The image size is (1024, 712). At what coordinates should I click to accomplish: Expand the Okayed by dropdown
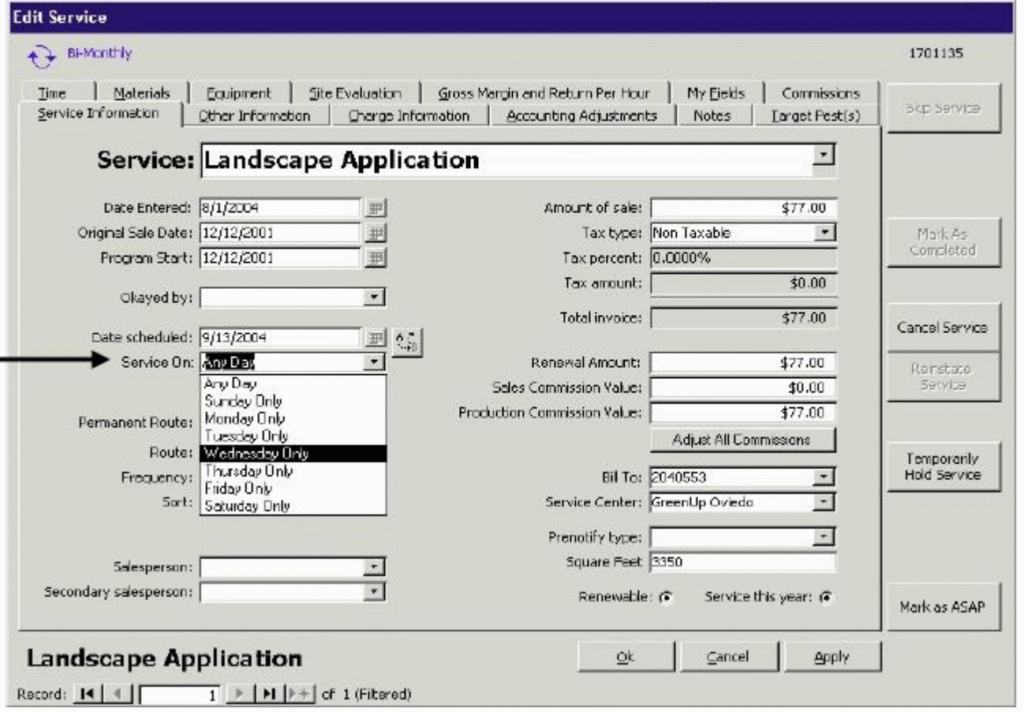point(375,297)
